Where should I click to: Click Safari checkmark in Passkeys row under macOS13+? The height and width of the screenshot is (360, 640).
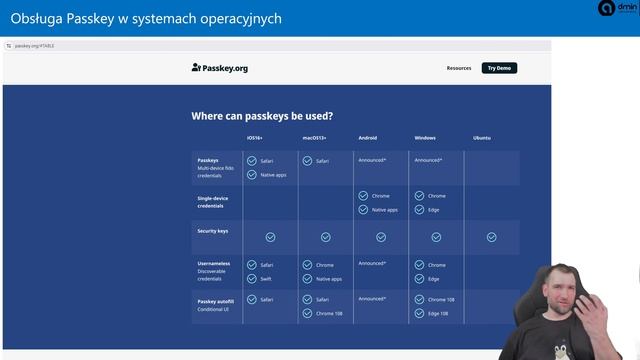coord(307,161)
